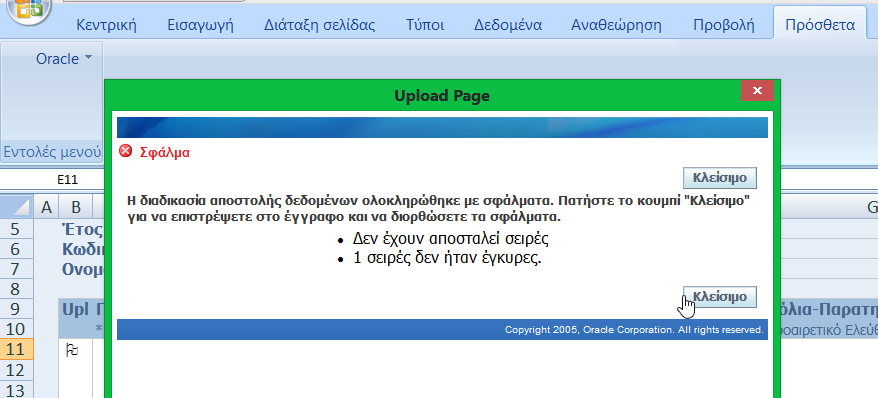Click the Εντολές μενού group label
Screen dimensions: 878x398
point(52,152)
